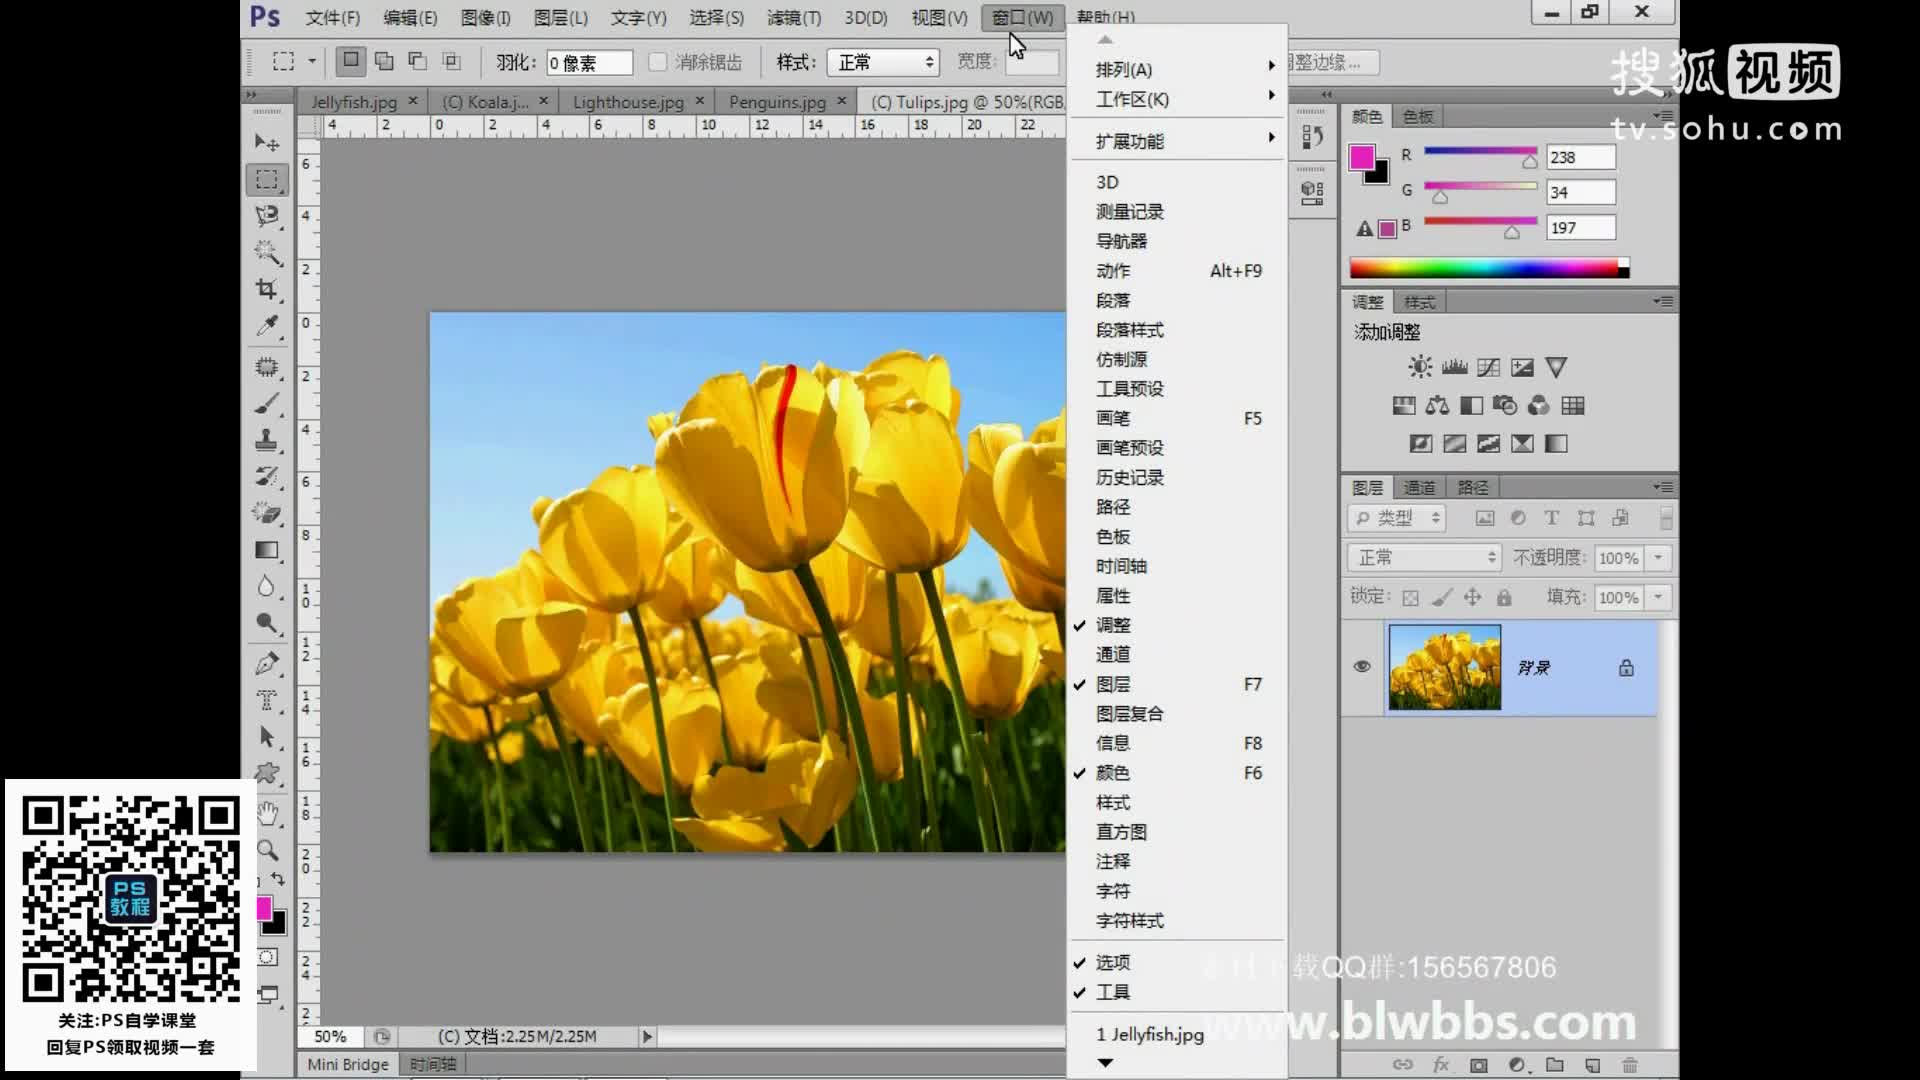Open the Mini Bridge panel tab
Image resolution: width=1920 pixels, height=1080 pixels.
pos(347,1064)
